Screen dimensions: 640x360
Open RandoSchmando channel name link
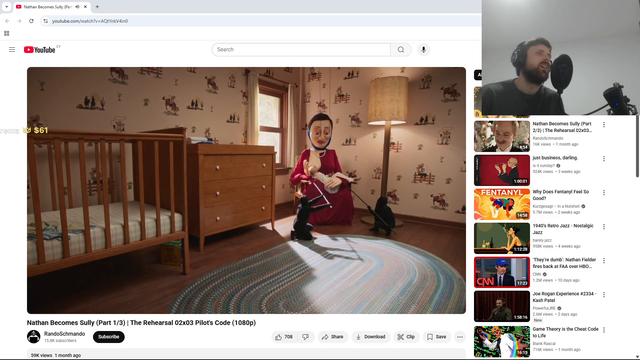coord(64,334)
